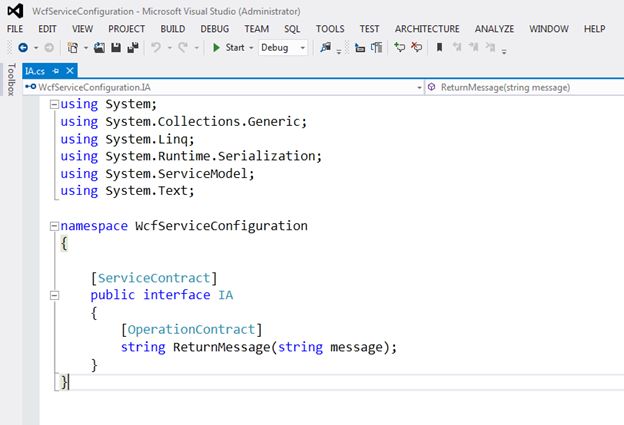Open the New Project dropdown arrow

click(x=86, y=48)
